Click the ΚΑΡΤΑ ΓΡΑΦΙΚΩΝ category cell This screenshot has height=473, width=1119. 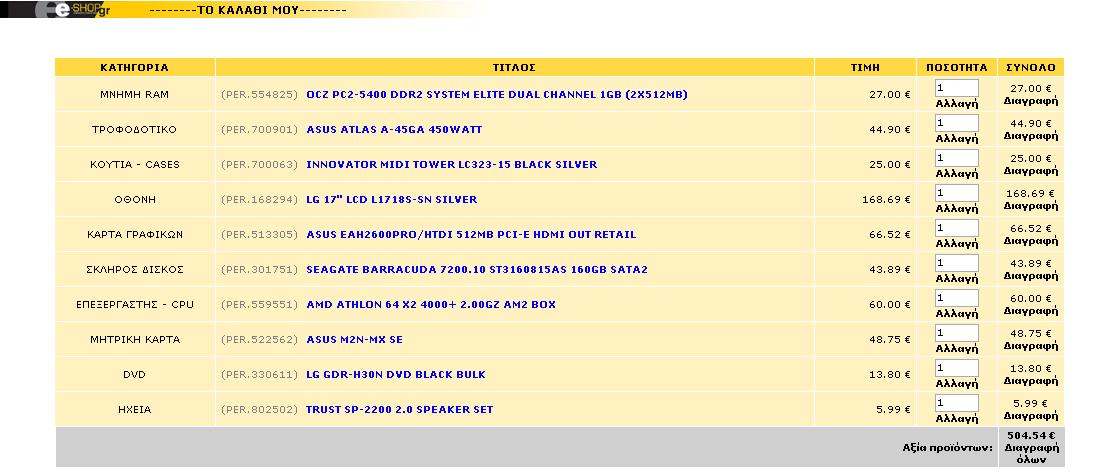point(135,234)
